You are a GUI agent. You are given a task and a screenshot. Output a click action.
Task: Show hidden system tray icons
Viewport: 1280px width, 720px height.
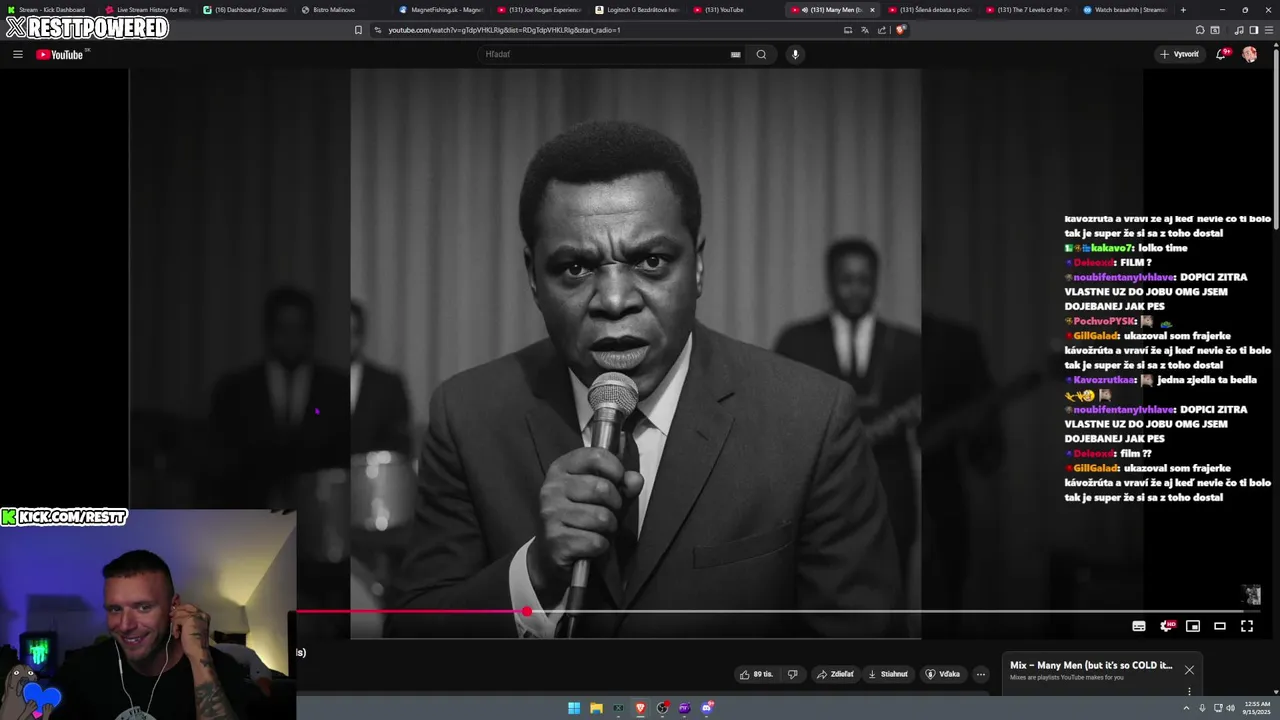[1187, 708]
